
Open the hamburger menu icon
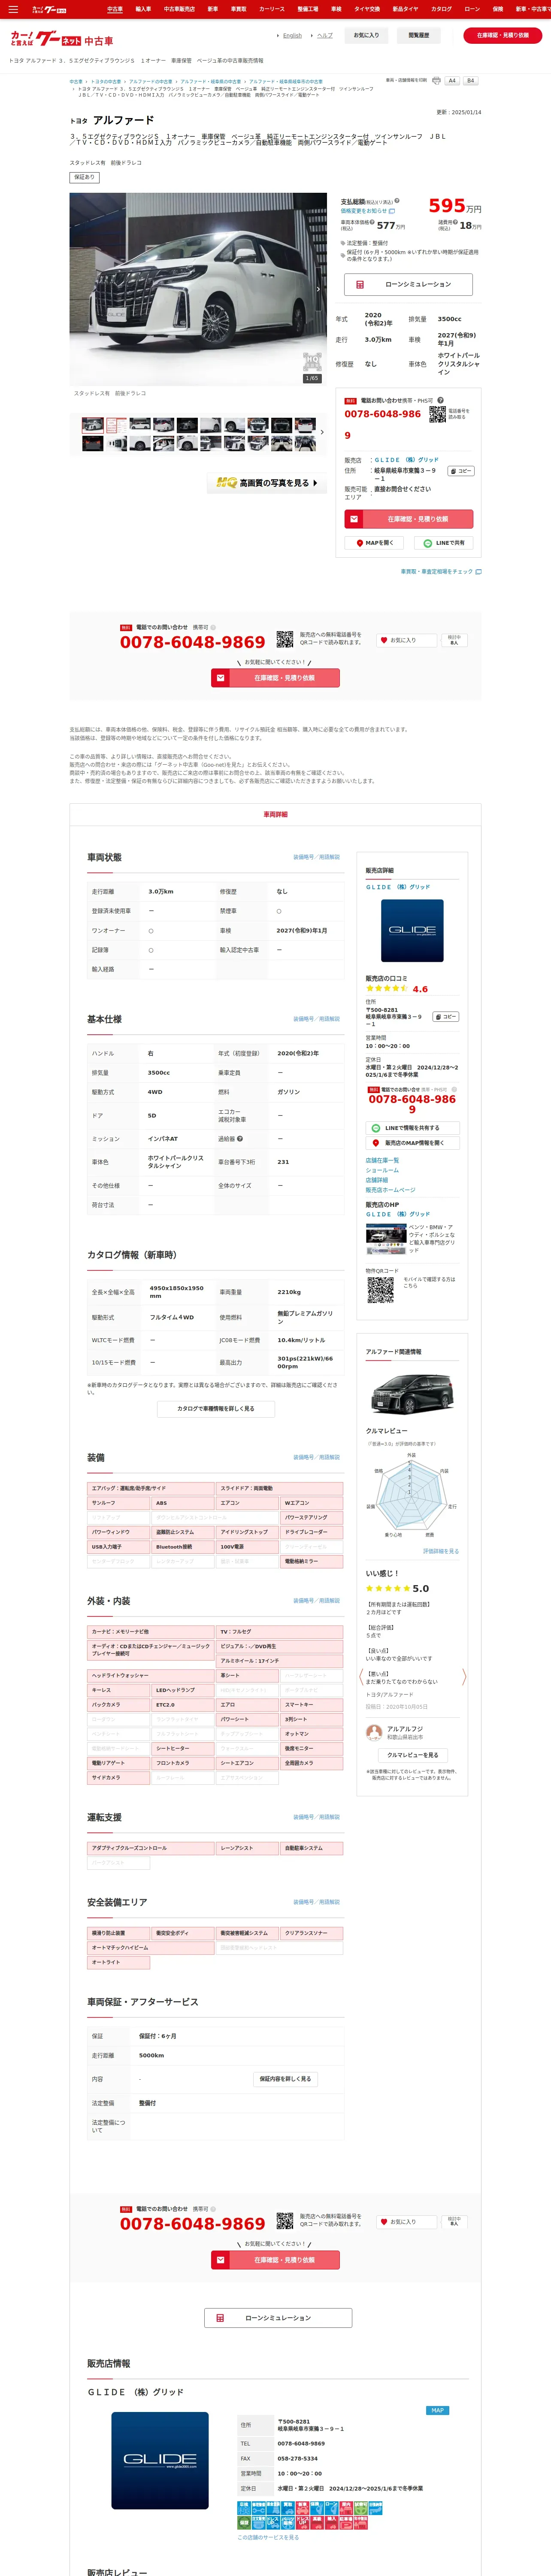[x=13, y=9]
